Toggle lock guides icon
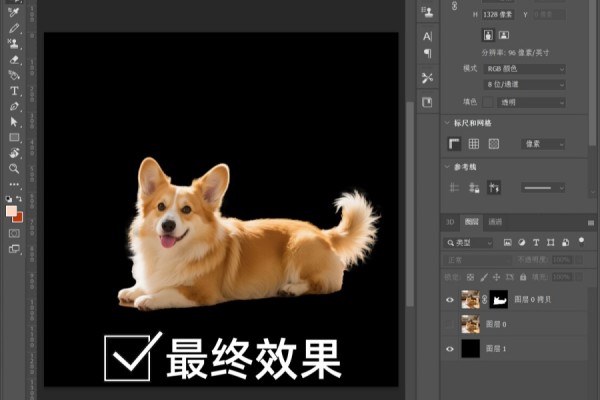 474,188
